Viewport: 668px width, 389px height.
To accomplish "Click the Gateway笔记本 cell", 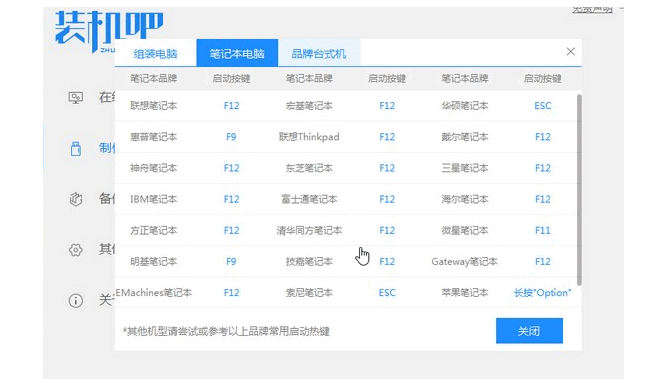I will point(464,262).
